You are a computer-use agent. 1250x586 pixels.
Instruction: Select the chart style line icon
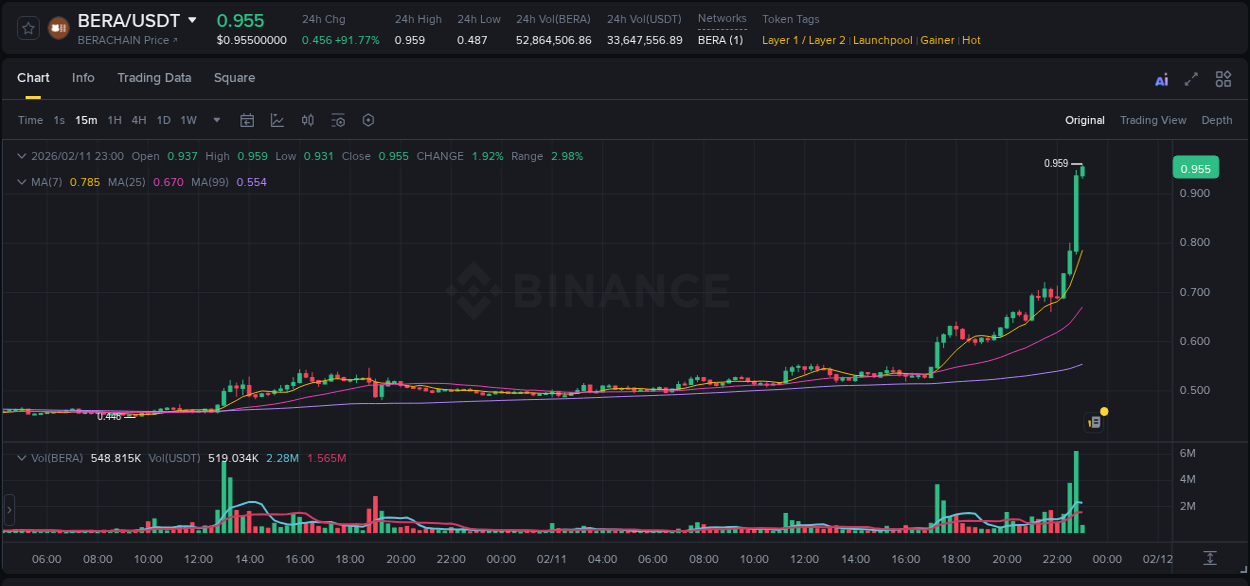[x=276, y=120]
